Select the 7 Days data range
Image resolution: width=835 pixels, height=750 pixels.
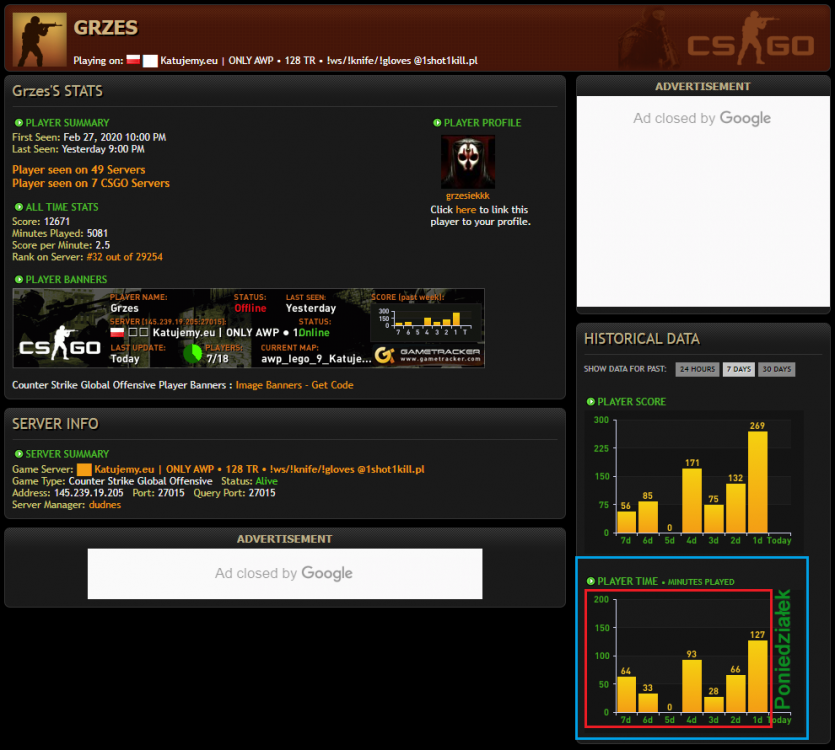tap(739, 369)
